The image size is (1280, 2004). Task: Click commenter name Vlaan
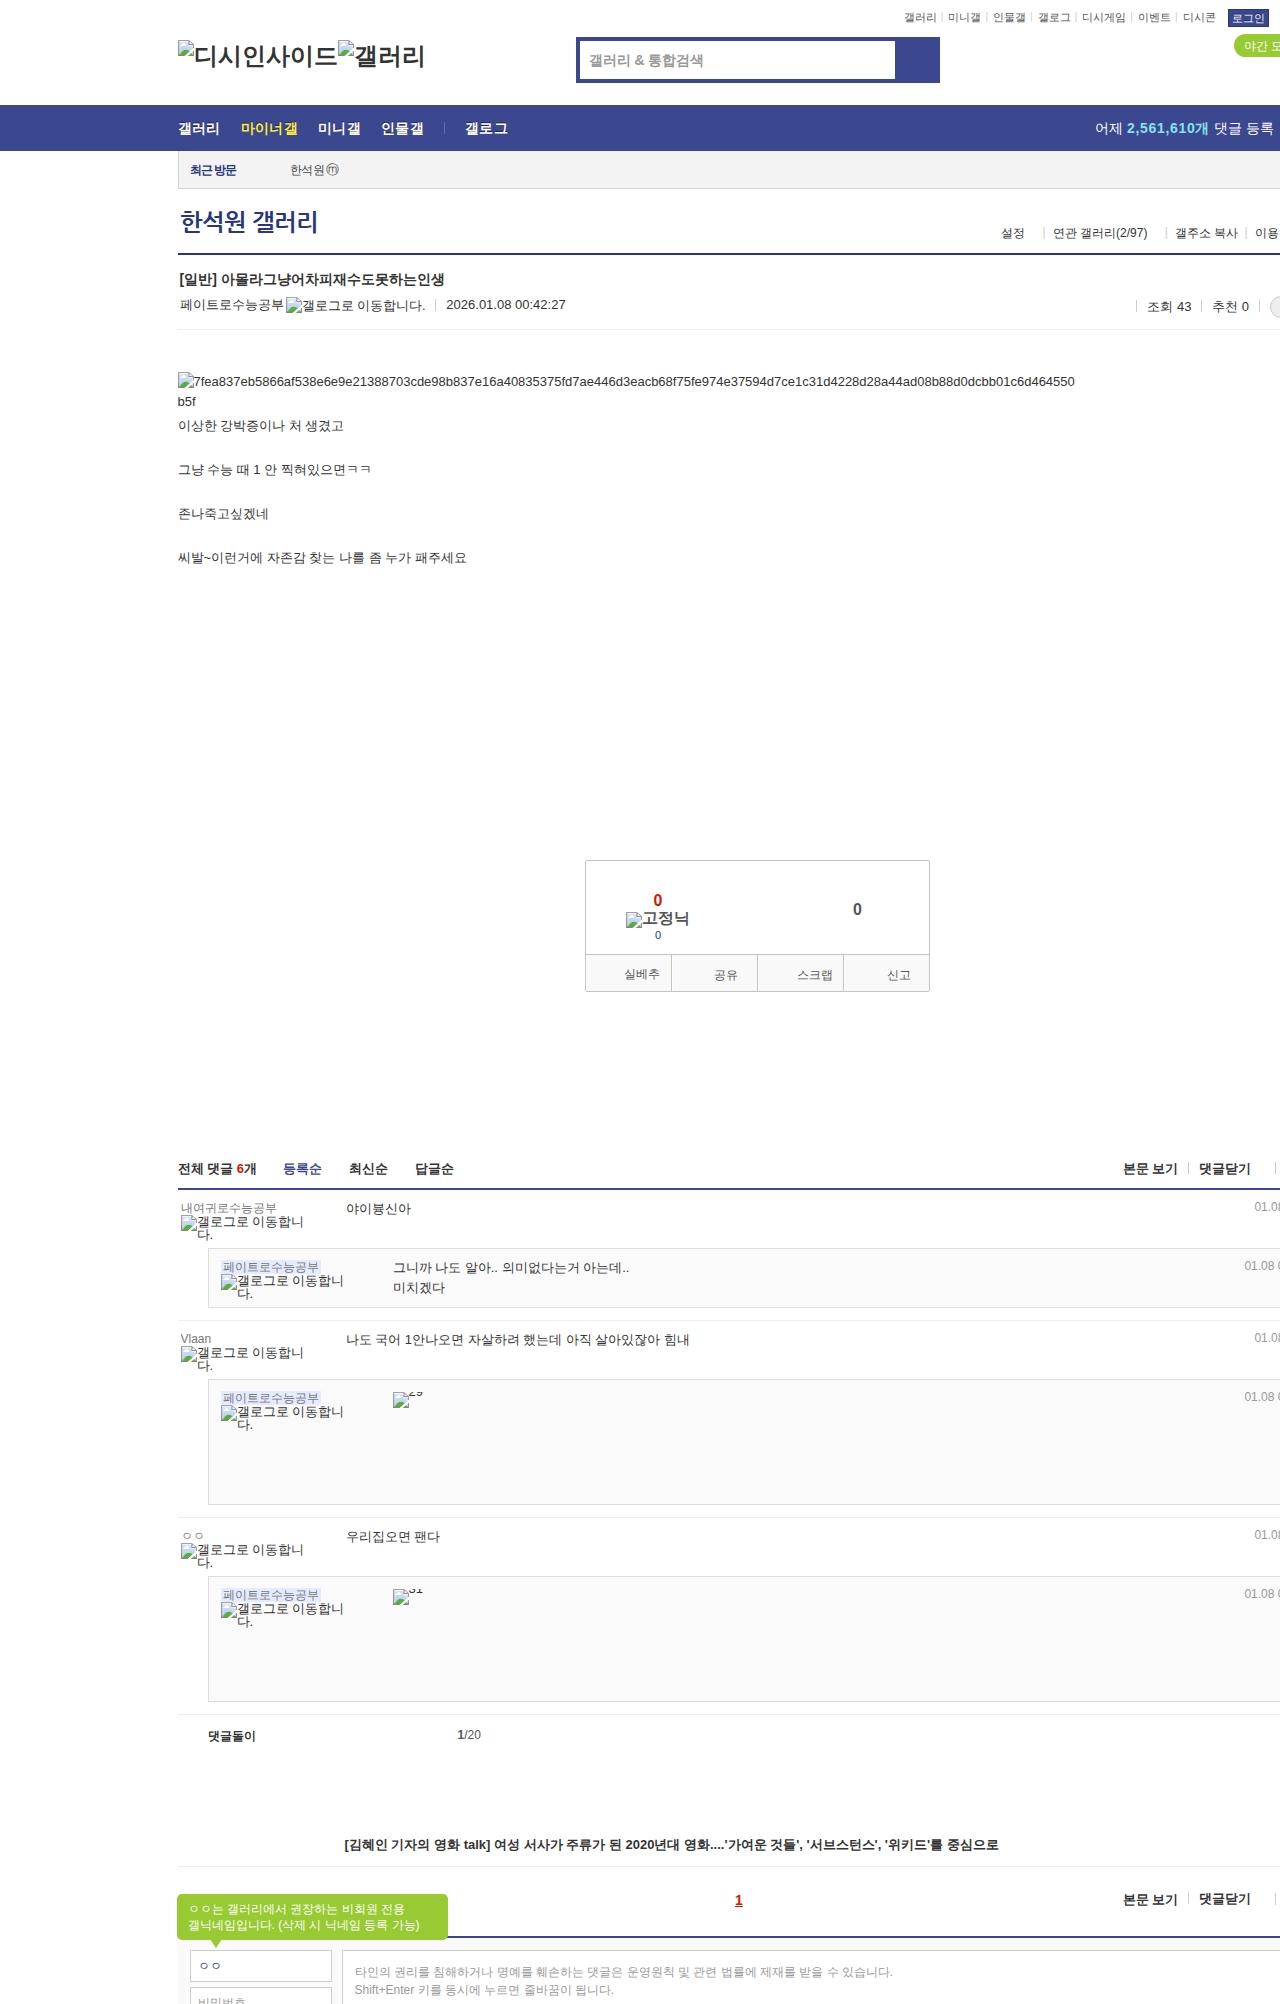196,1339
